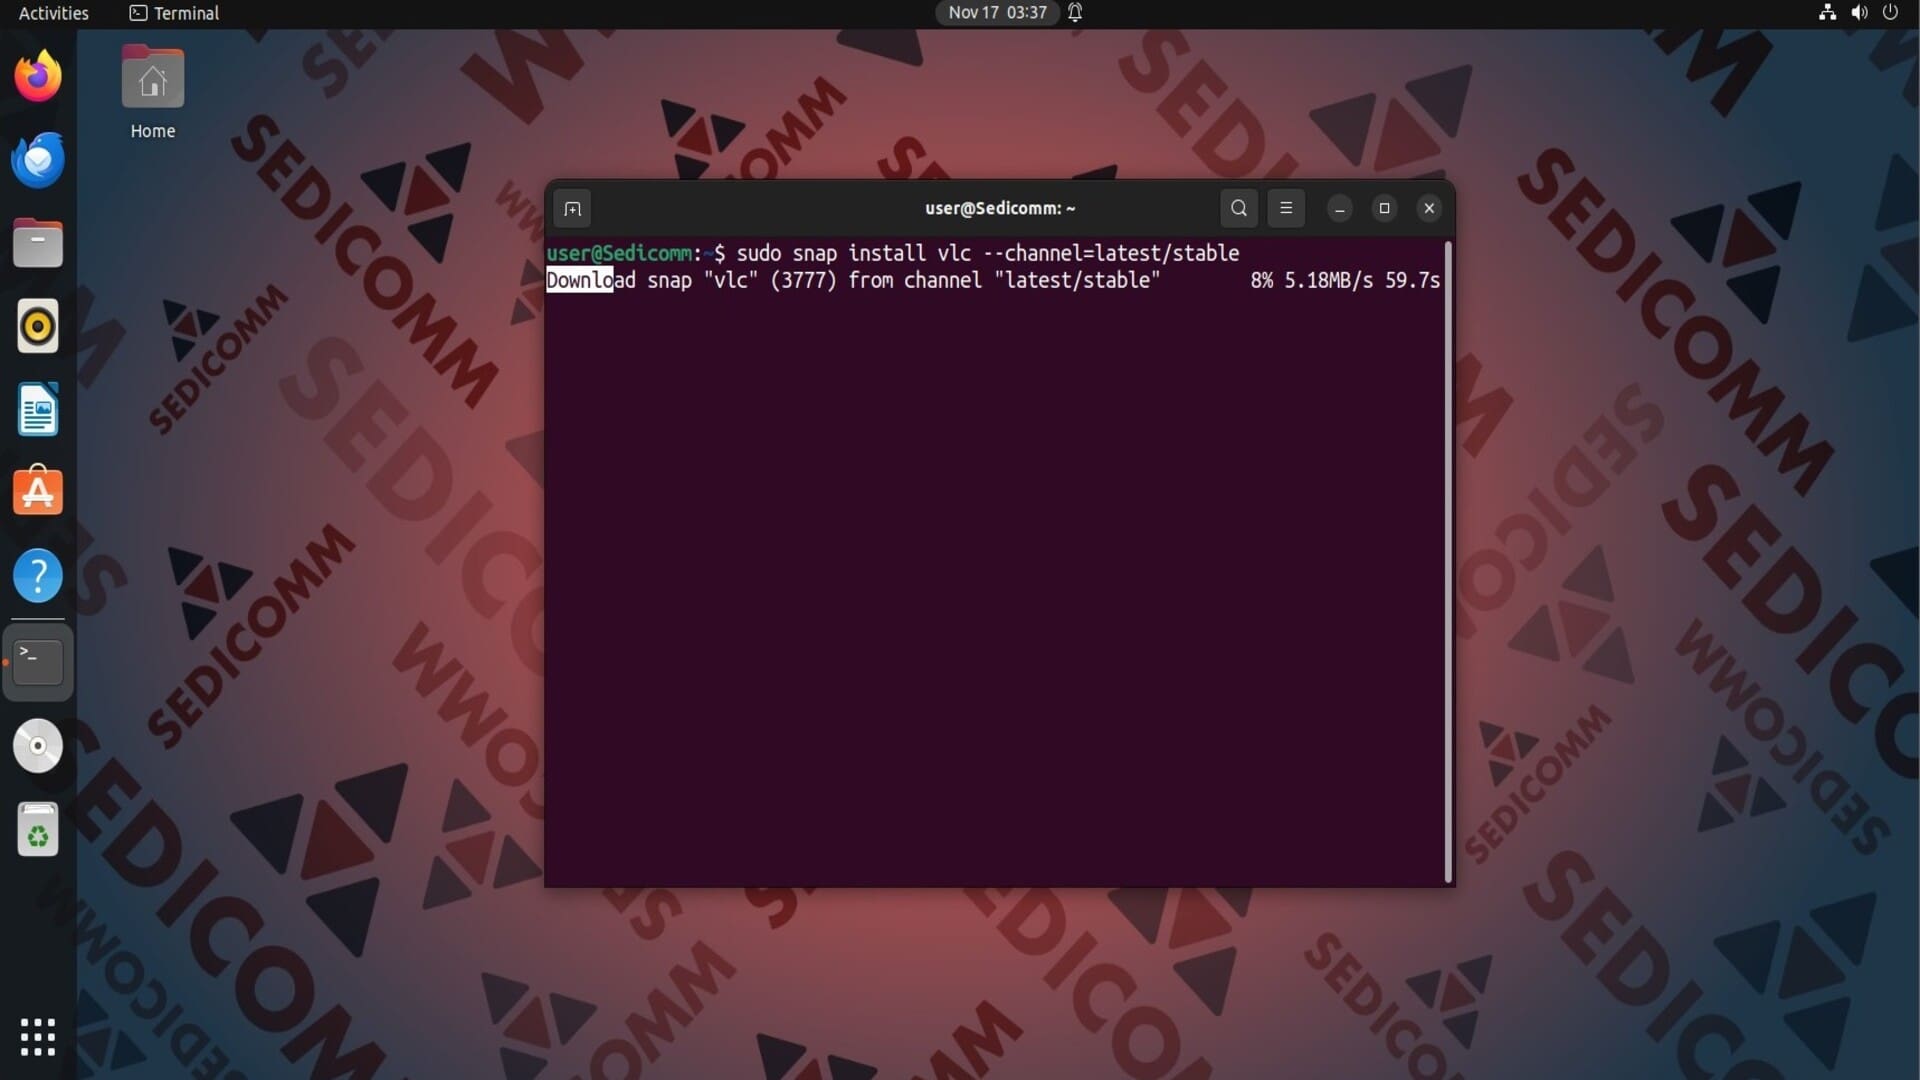Screen dimensions: 1920x1080
Task: Open Ubuntu Software store
Action: pyautogui.click(x=38, y=492)
